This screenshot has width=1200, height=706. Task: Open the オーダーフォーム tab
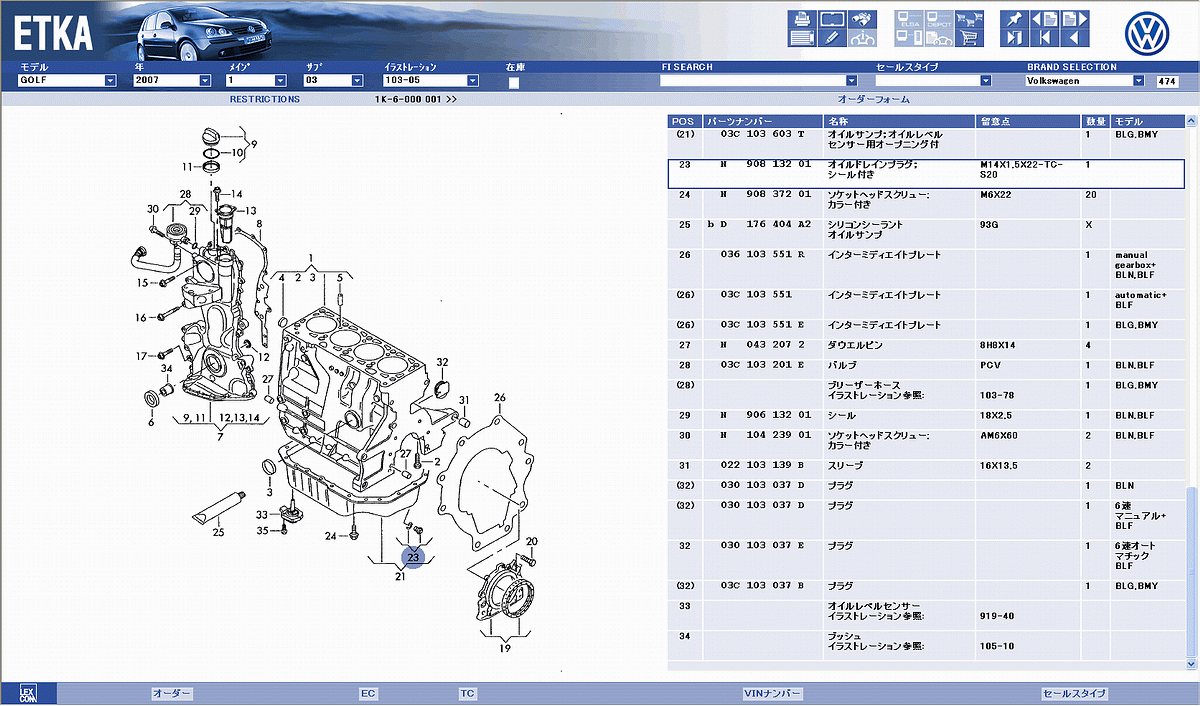pos(873,99)
